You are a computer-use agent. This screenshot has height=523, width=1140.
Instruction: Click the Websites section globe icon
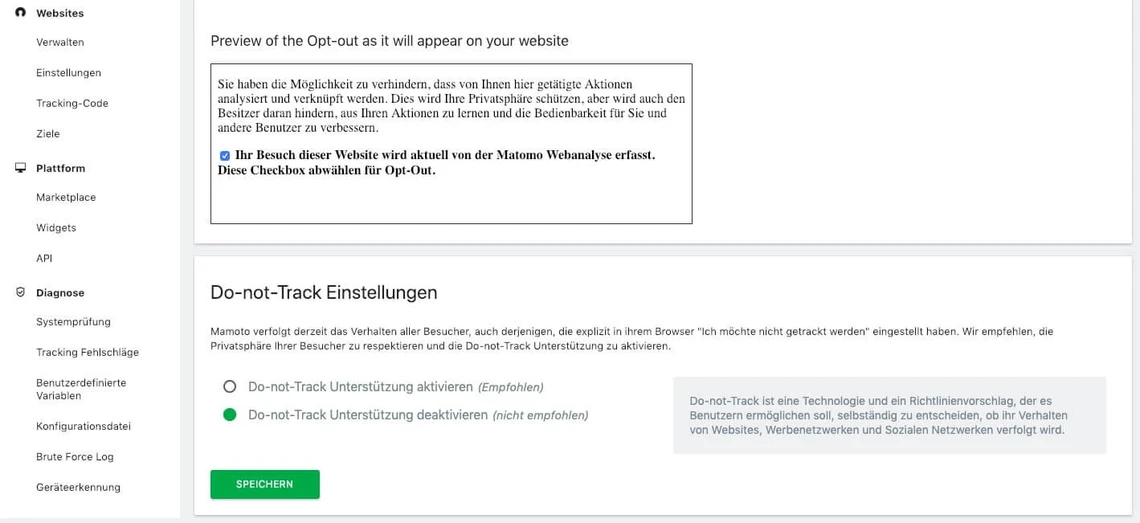(20, 13)
